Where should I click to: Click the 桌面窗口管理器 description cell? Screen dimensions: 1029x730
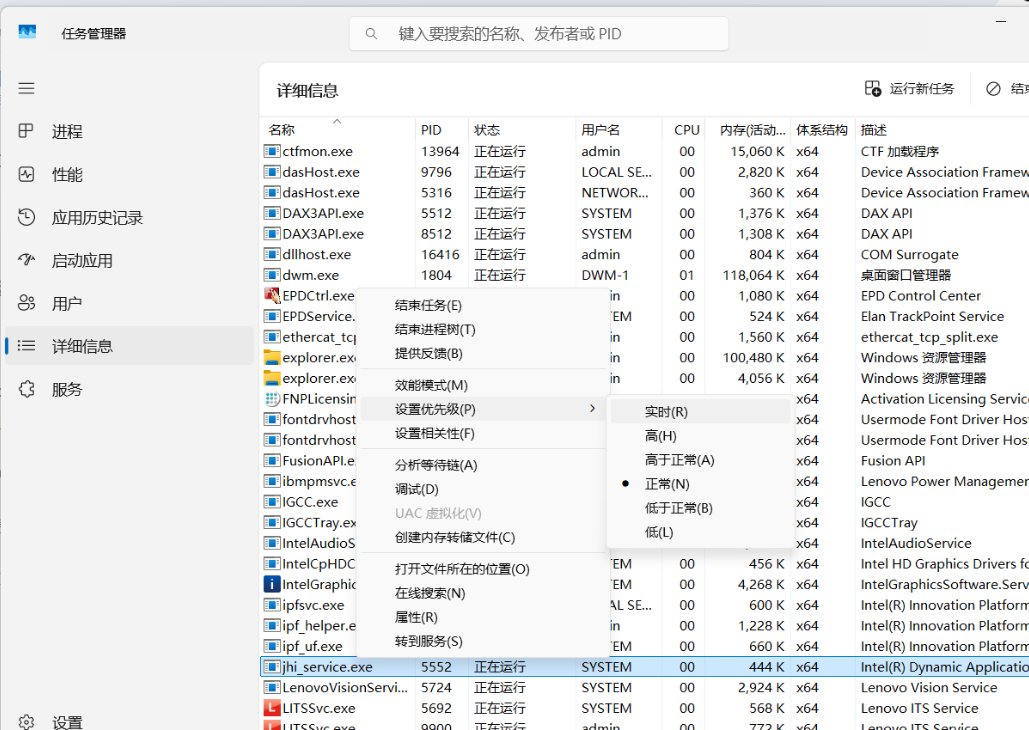906,275
